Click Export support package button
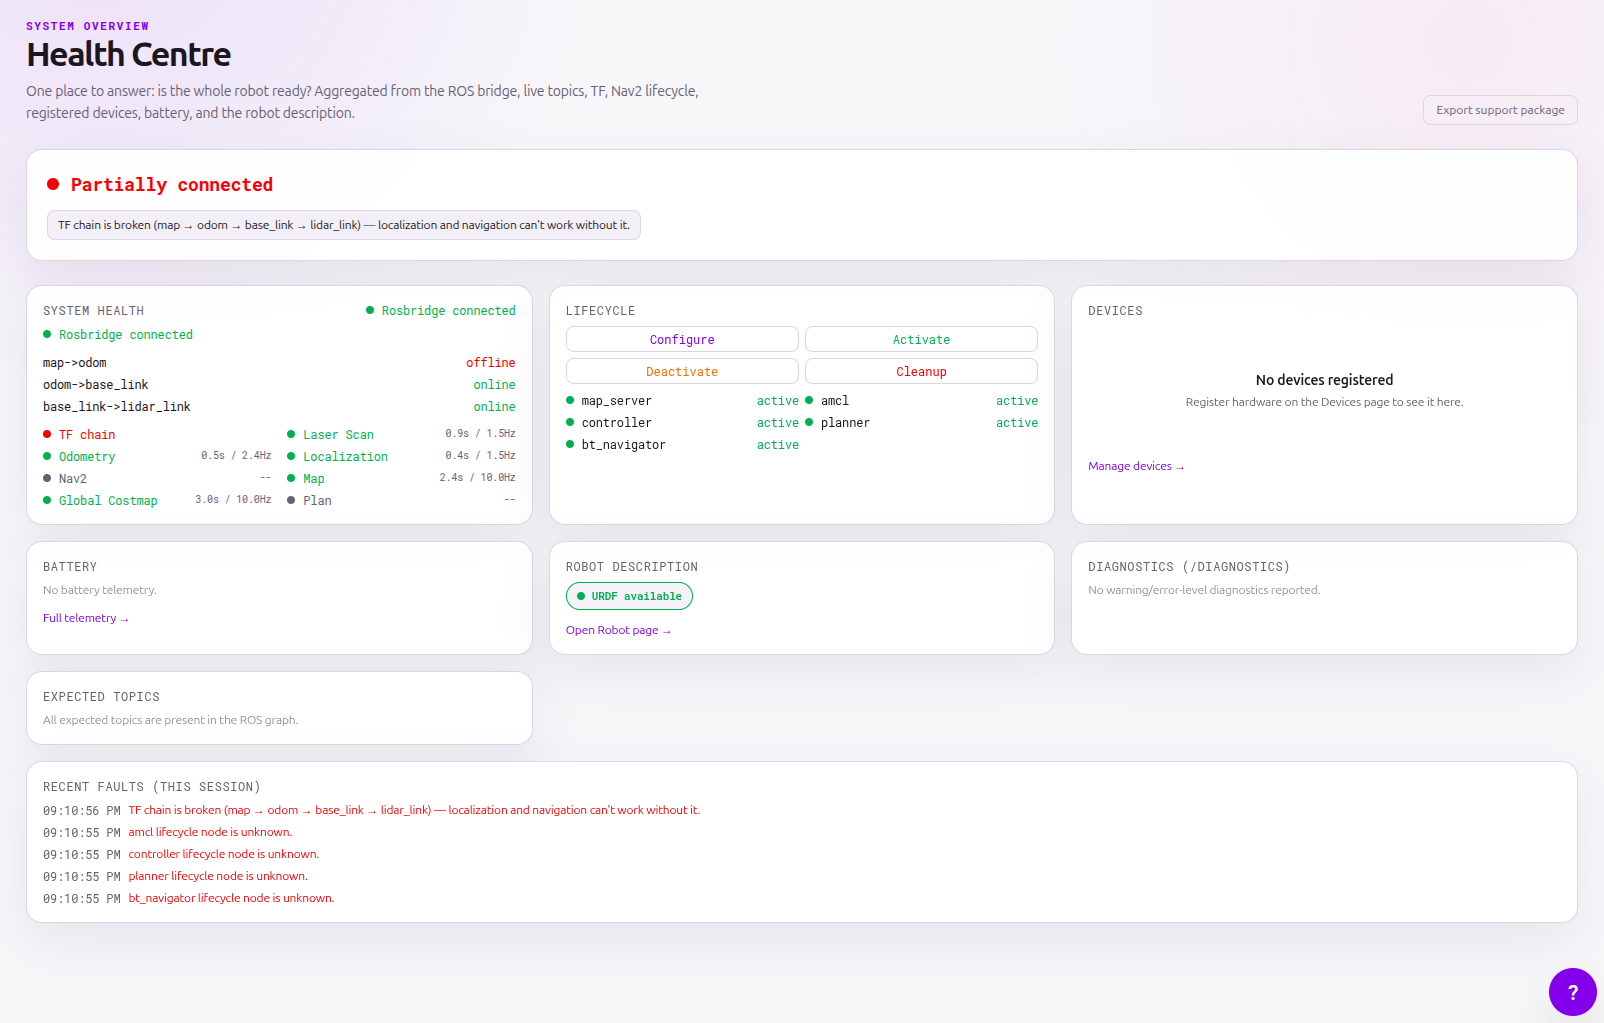1604x1023 pixels. tap(1500, 110)
